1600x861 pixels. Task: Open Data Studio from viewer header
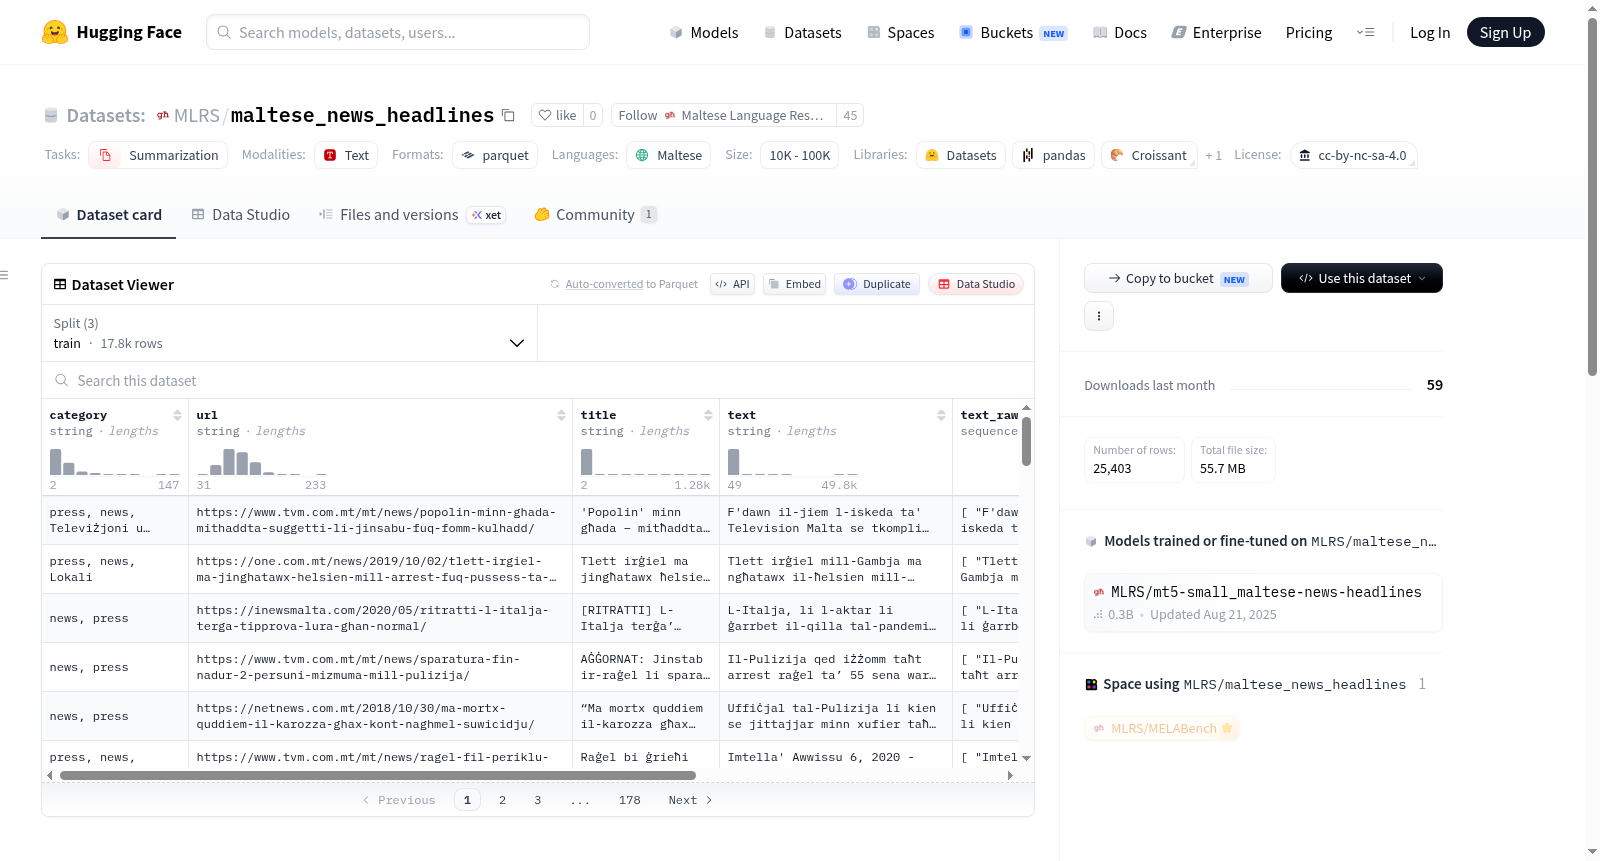(x=976, y=284)
